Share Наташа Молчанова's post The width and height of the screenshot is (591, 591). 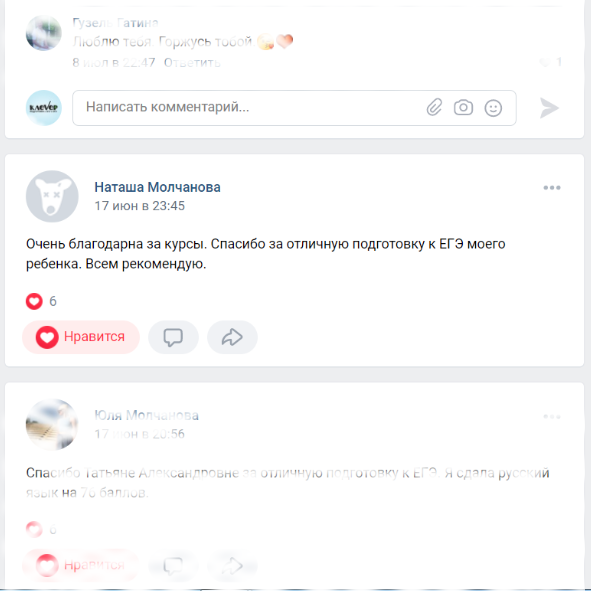[232, 337]
